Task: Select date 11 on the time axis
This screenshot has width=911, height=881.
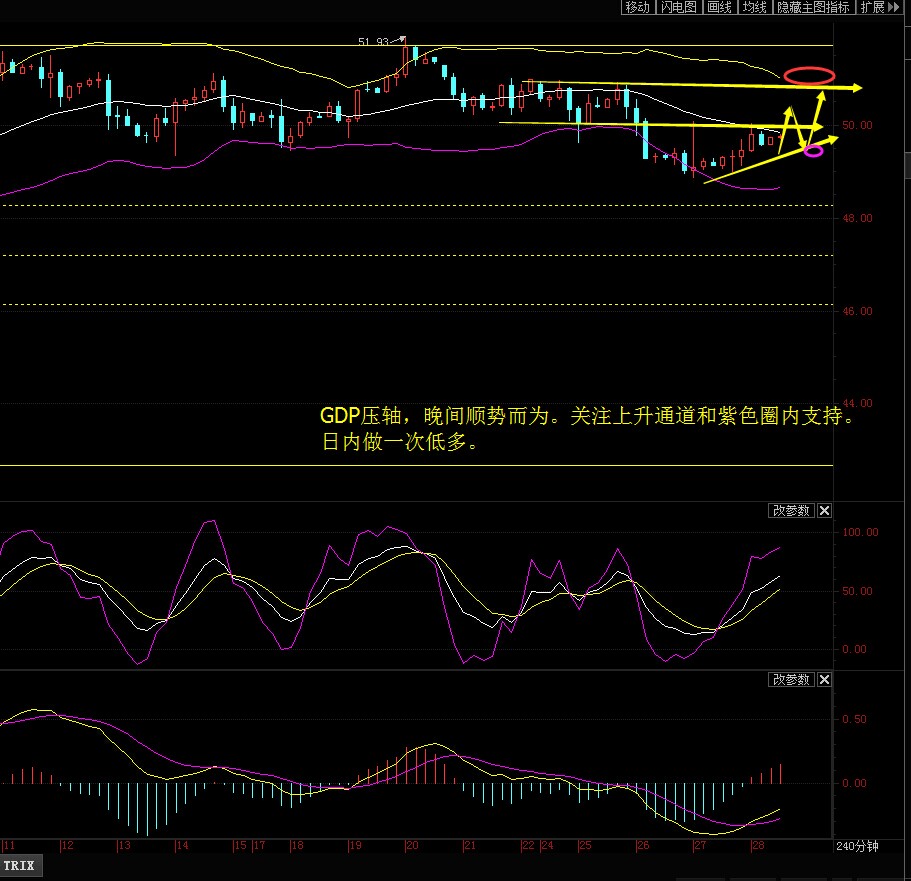Action: tap(9, 846)
